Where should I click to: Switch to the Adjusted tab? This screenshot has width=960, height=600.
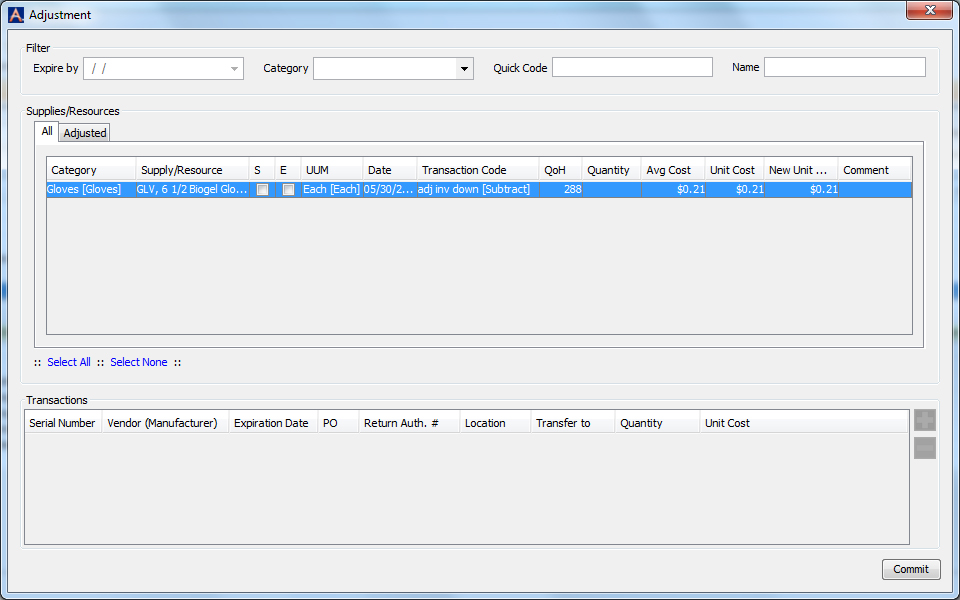pyautogui.click(x=85, y=133)
